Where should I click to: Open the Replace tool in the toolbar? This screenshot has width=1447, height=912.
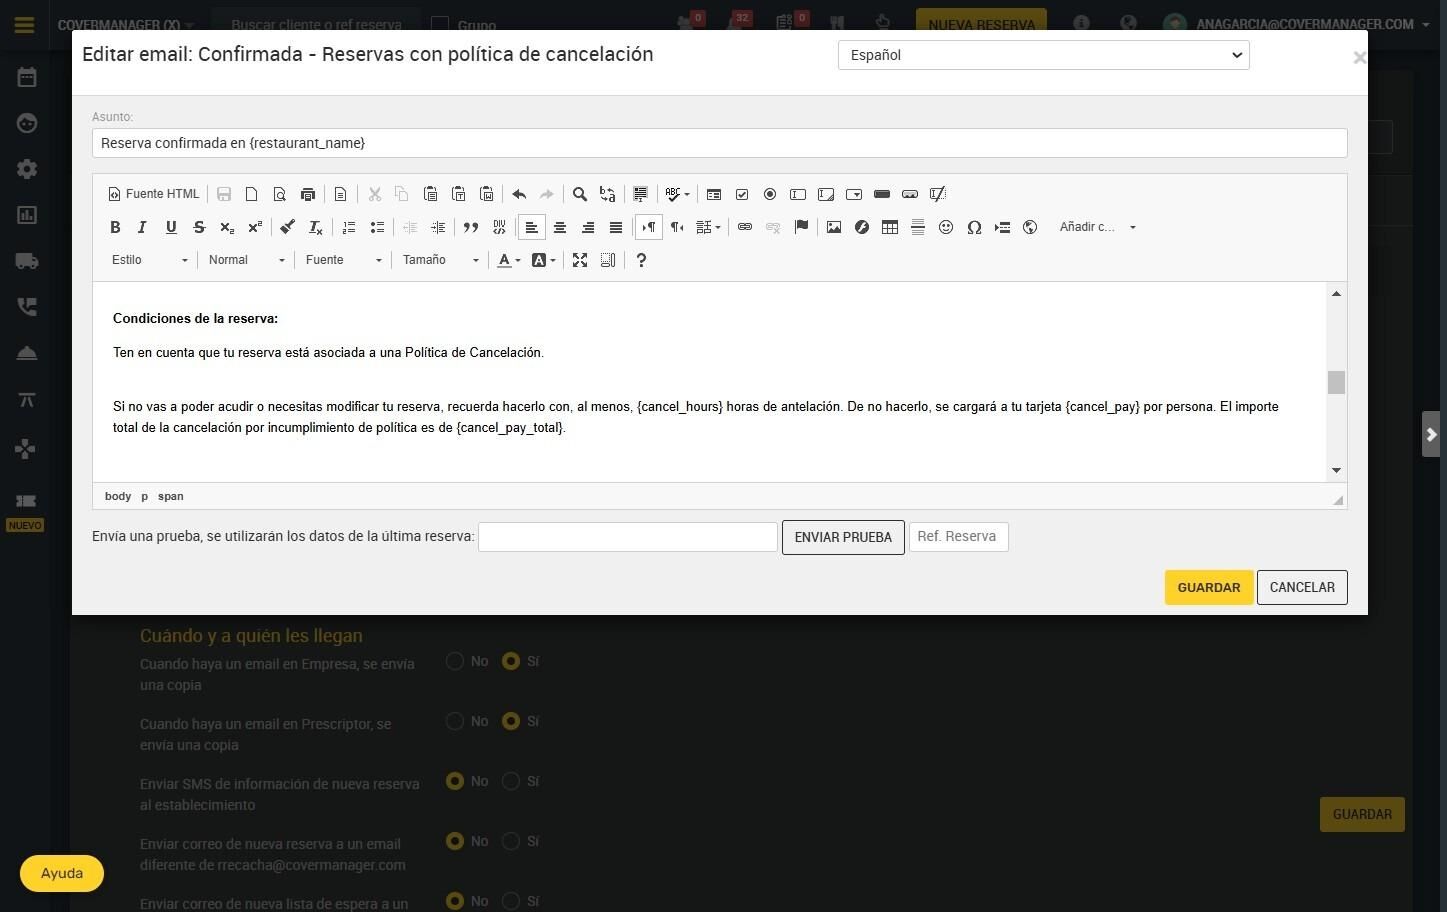tap(608, 194)
